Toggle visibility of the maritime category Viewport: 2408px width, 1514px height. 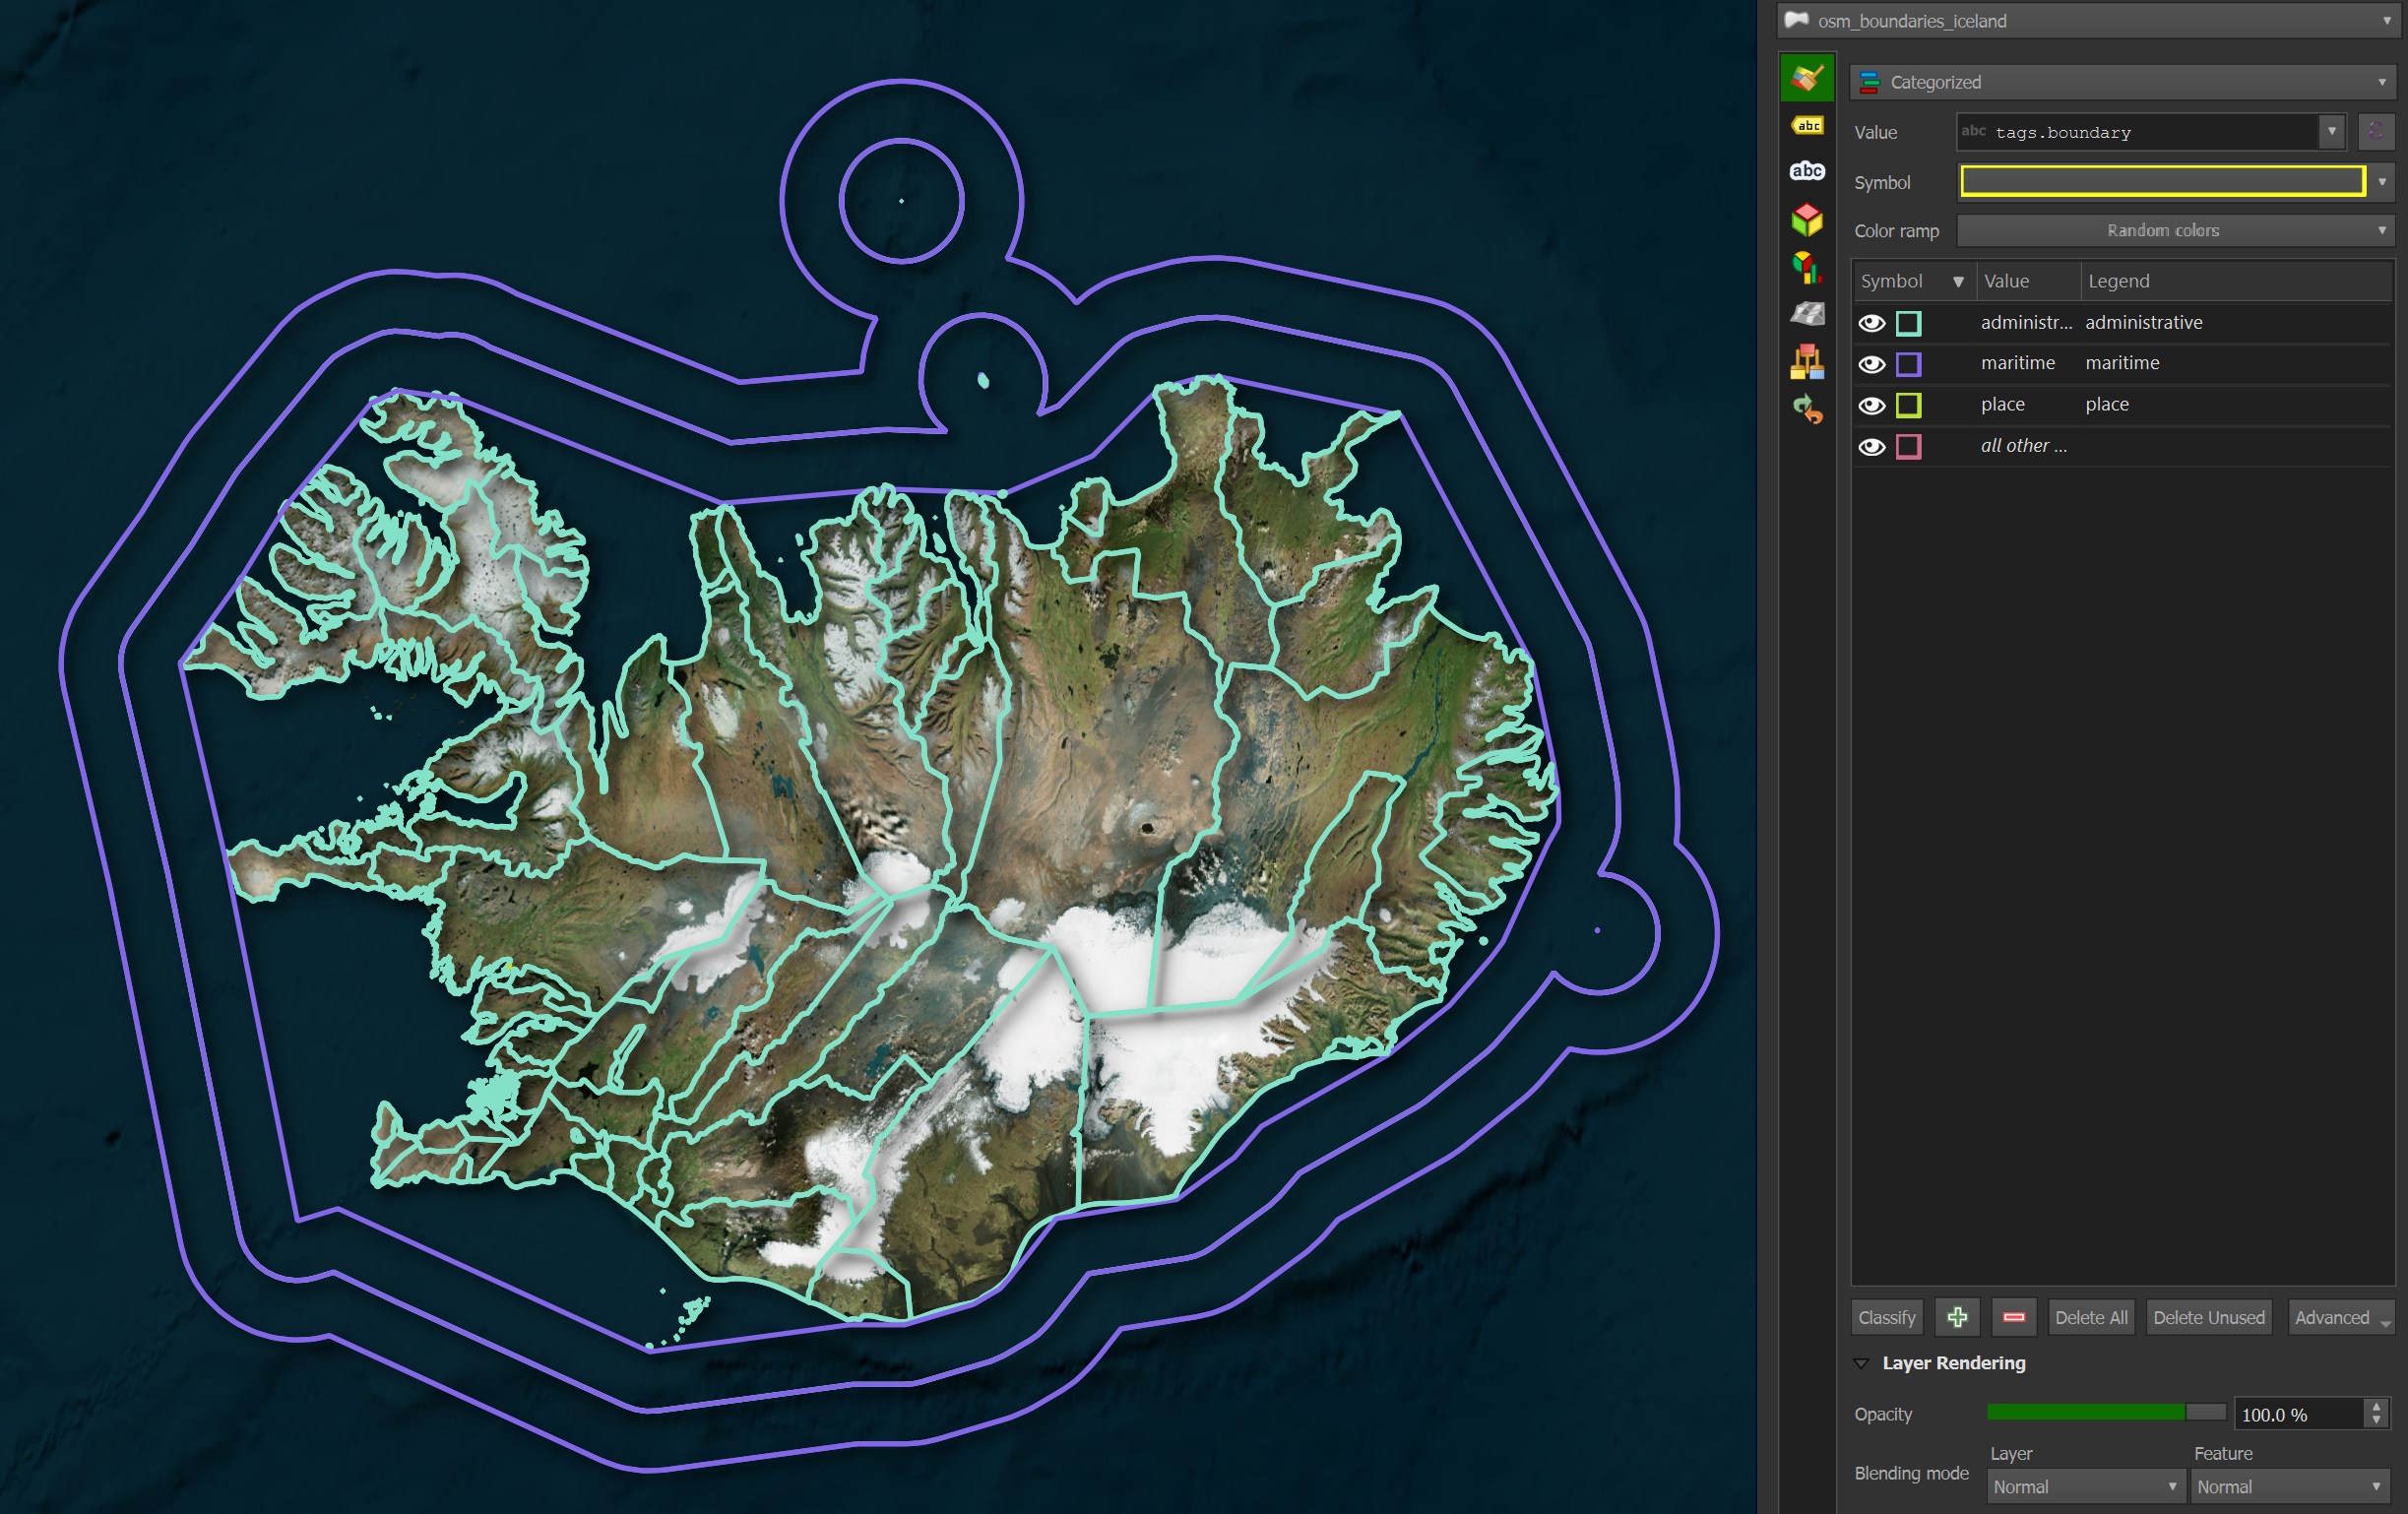tap(1871, 364)
